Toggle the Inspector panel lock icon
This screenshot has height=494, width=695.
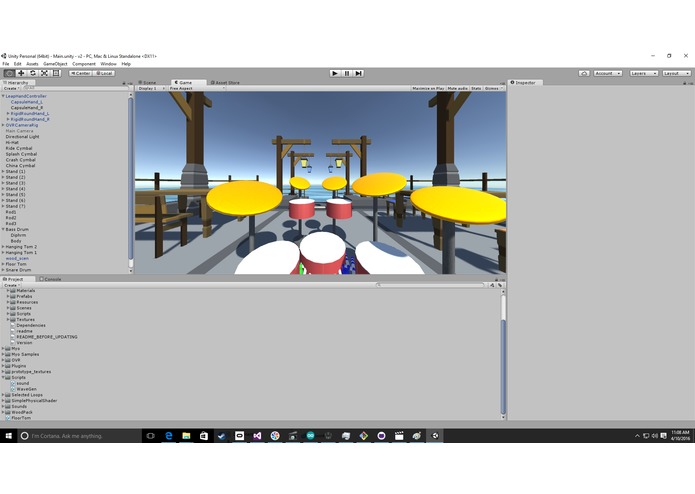pos(684,83)
